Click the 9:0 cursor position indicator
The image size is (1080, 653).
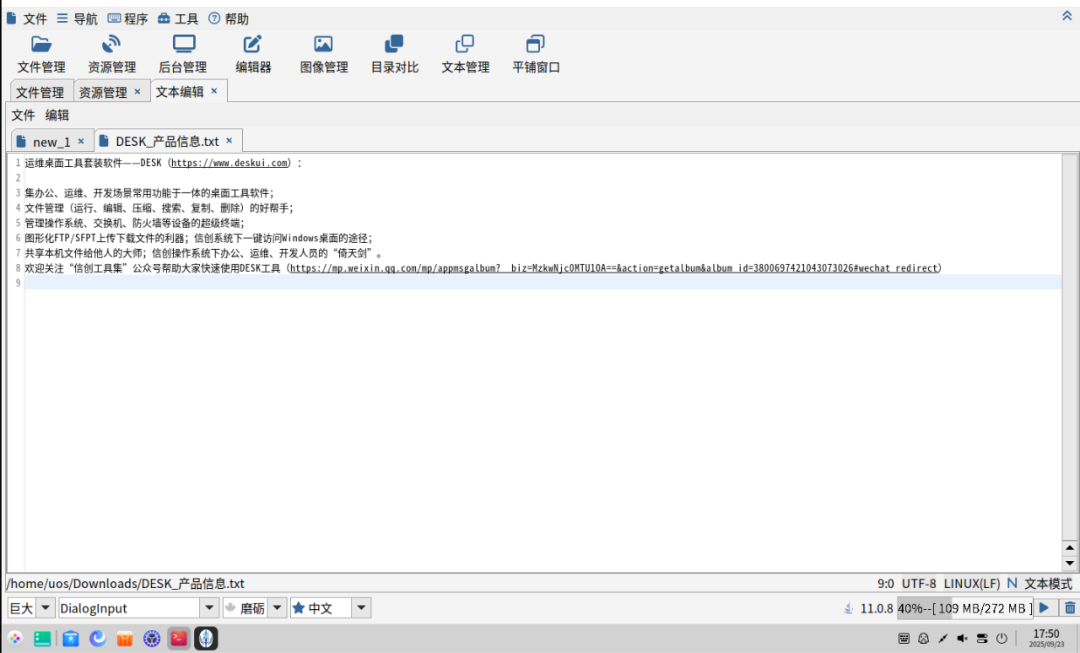click(x=885, y=583)
